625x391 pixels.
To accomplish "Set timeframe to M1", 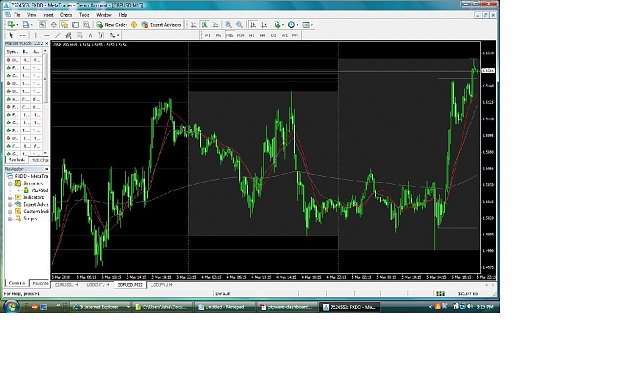I will 207,35.
